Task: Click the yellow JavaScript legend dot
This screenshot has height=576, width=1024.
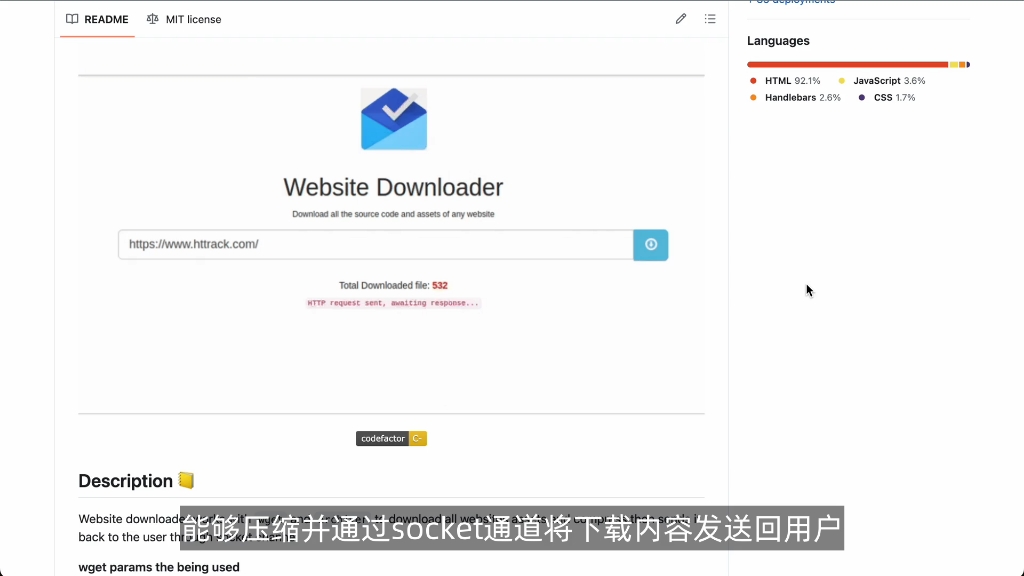Action: pos(843,80)
